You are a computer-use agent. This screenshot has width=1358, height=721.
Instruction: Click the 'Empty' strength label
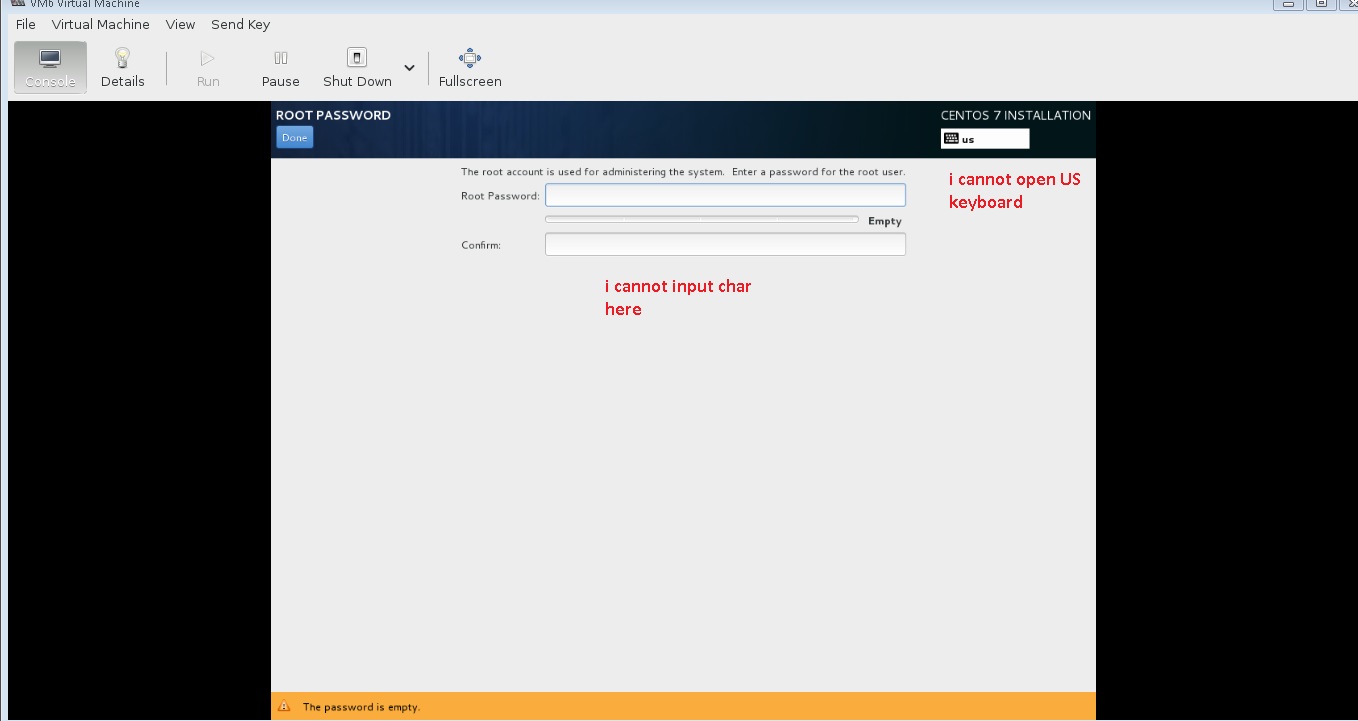click(885, 221)
